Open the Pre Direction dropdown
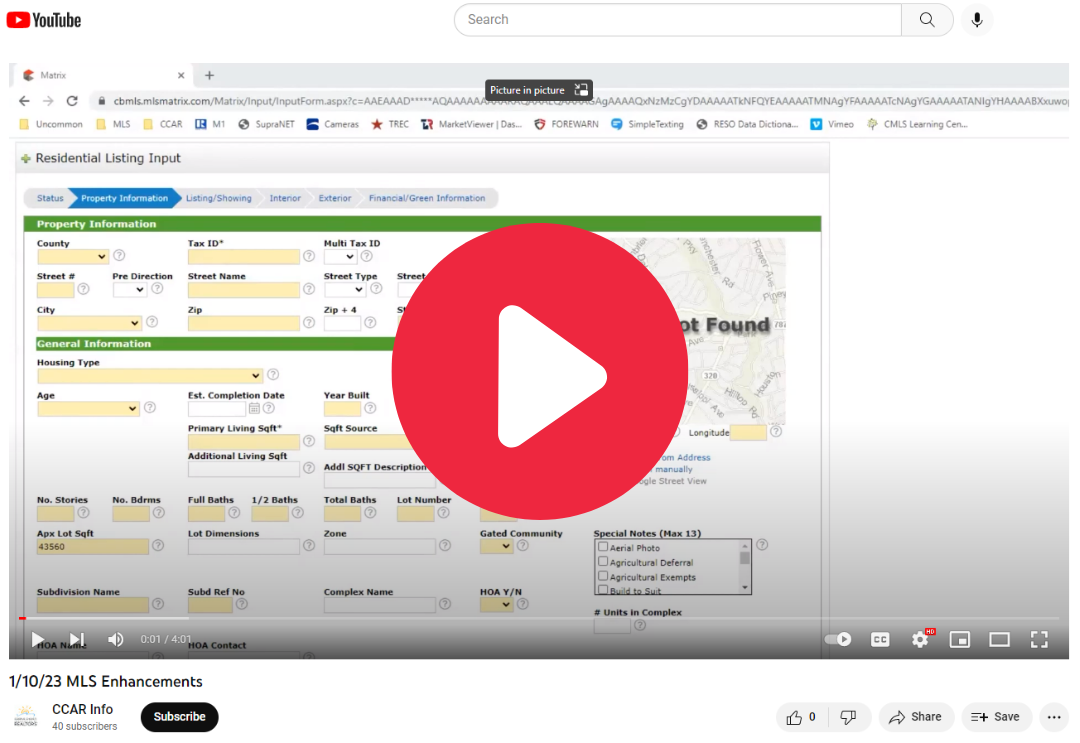 (129, 290)
